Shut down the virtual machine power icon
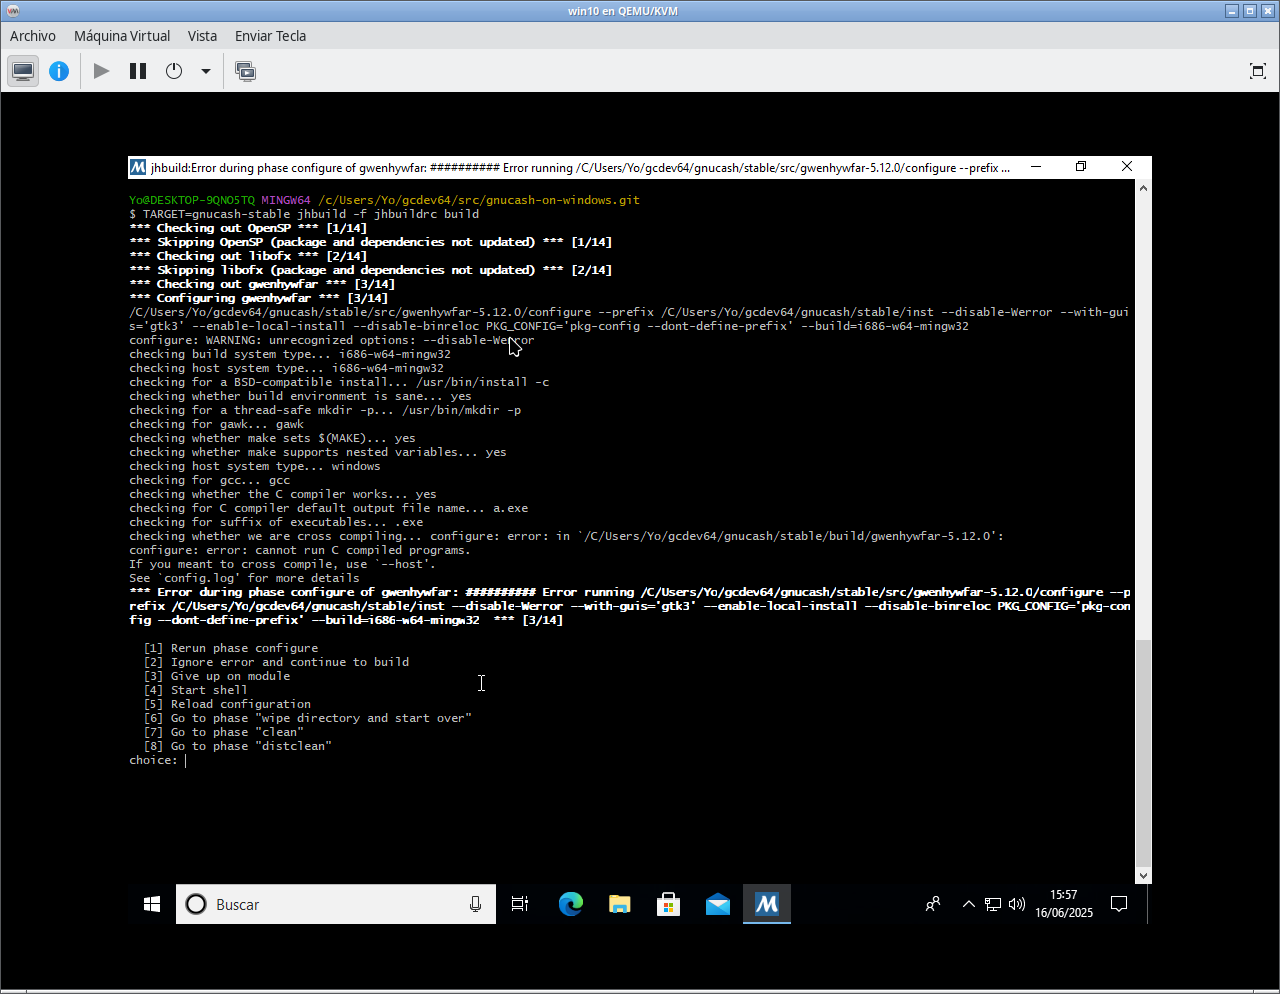Viewport: 1280px width, 994px height. [x=174, y=71]
